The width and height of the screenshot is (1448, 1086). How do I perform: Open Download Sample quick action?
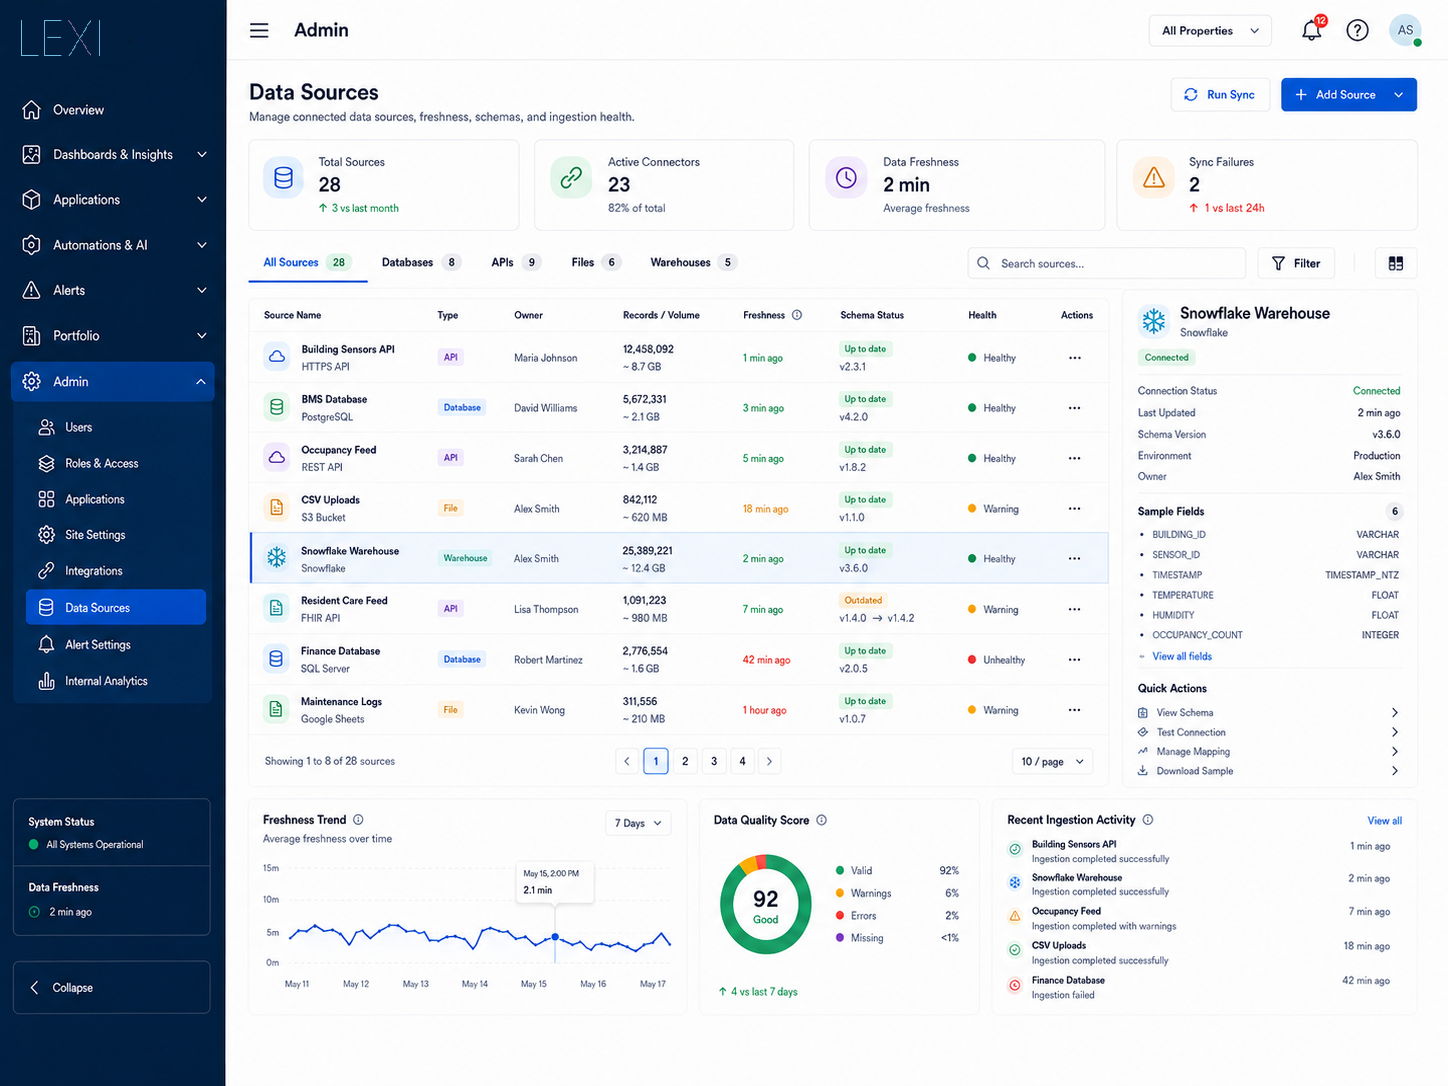tap(1268, 771)
